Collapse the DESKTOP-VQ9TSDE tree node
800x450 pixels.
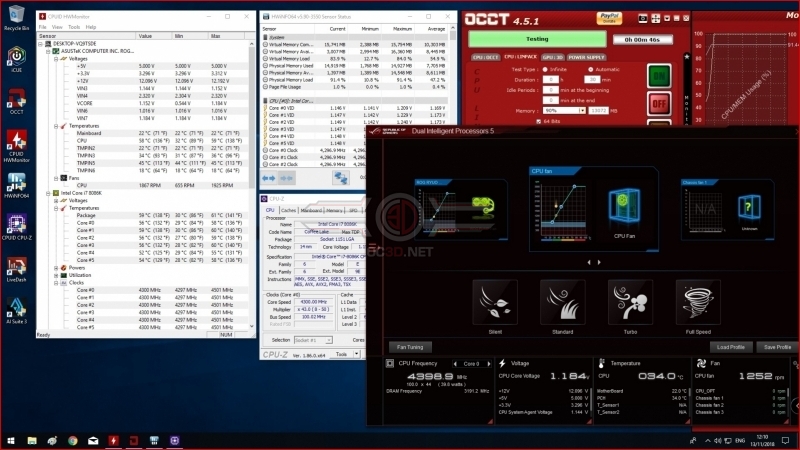pyautogui.click(x=41, y=44)
